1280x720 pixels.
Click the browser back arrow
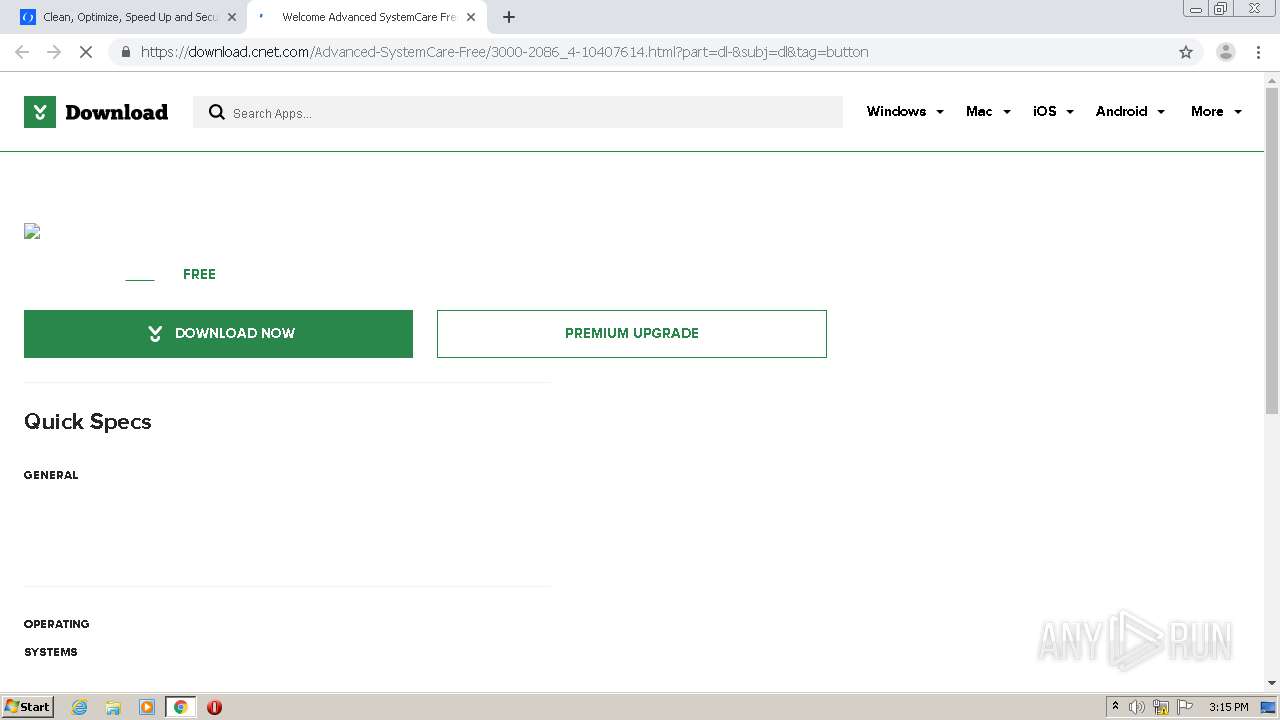click(22, 52)
